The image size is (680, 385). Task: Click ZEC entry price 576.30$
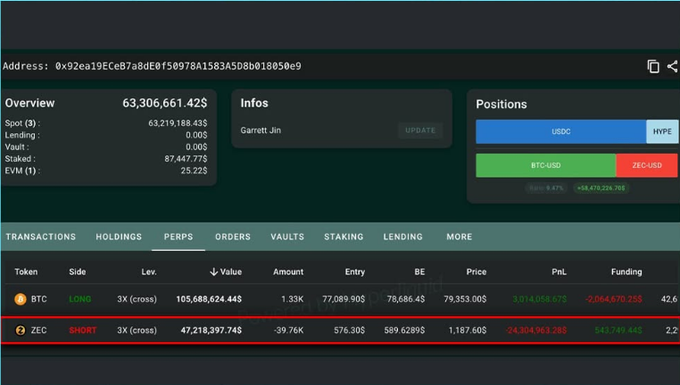pyautogui.click(x=349, y=330)
